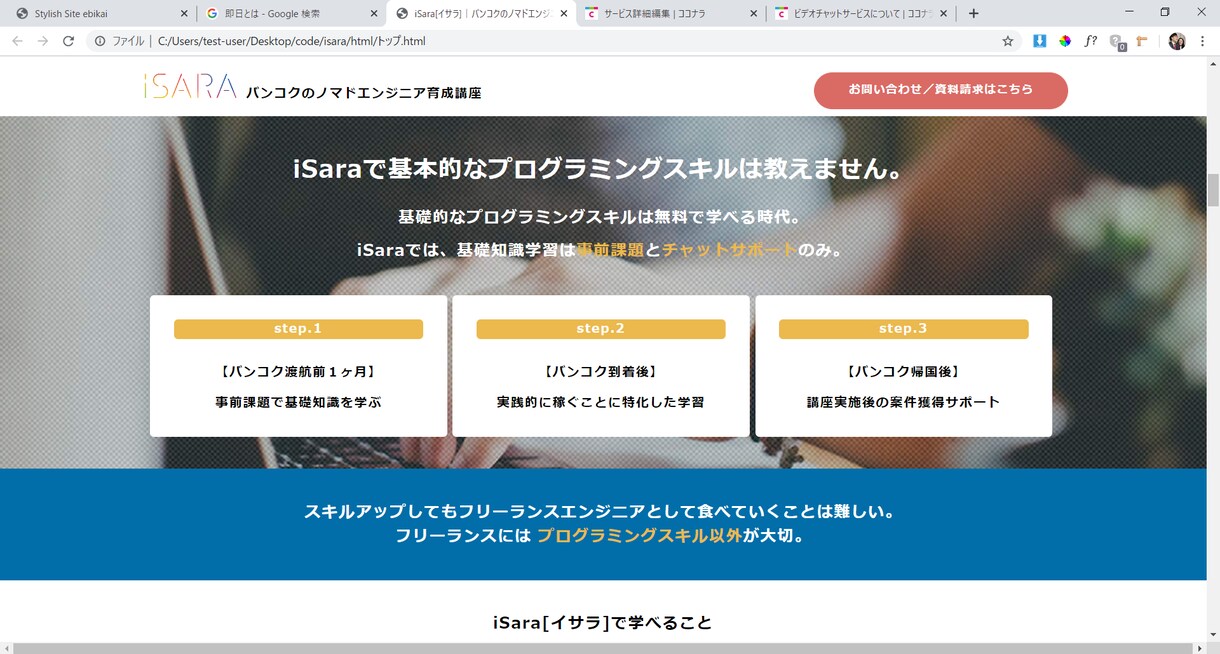Image resolution: width=1220 pixels, height=654 pixels.
Task: Switch to the 即日とは Google 検索 tab
Action: pyautogui.click(x=290, y=13)
